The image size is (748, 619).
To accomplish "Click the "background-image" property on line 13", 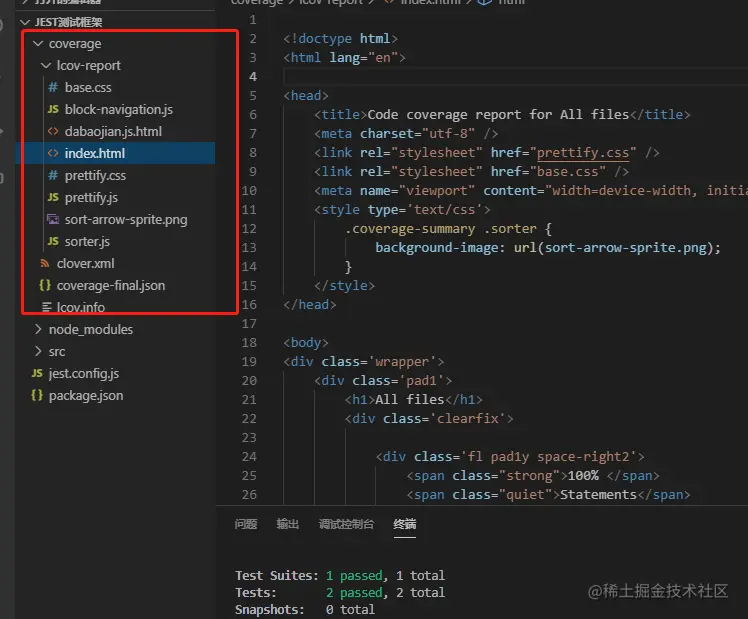I will [436, 248].
